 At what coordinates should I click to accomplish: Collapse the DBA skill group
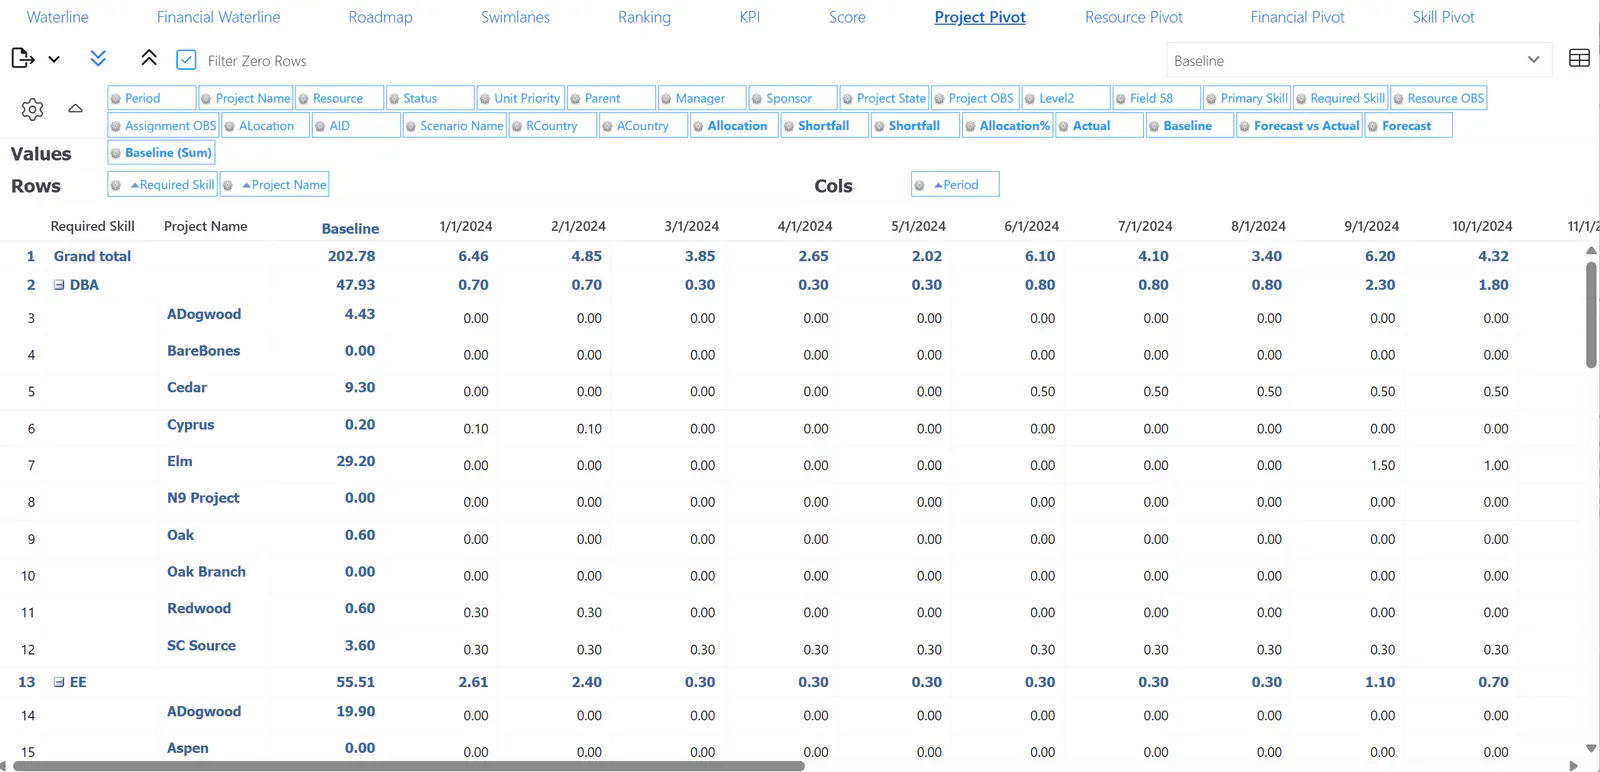point(59,285)
